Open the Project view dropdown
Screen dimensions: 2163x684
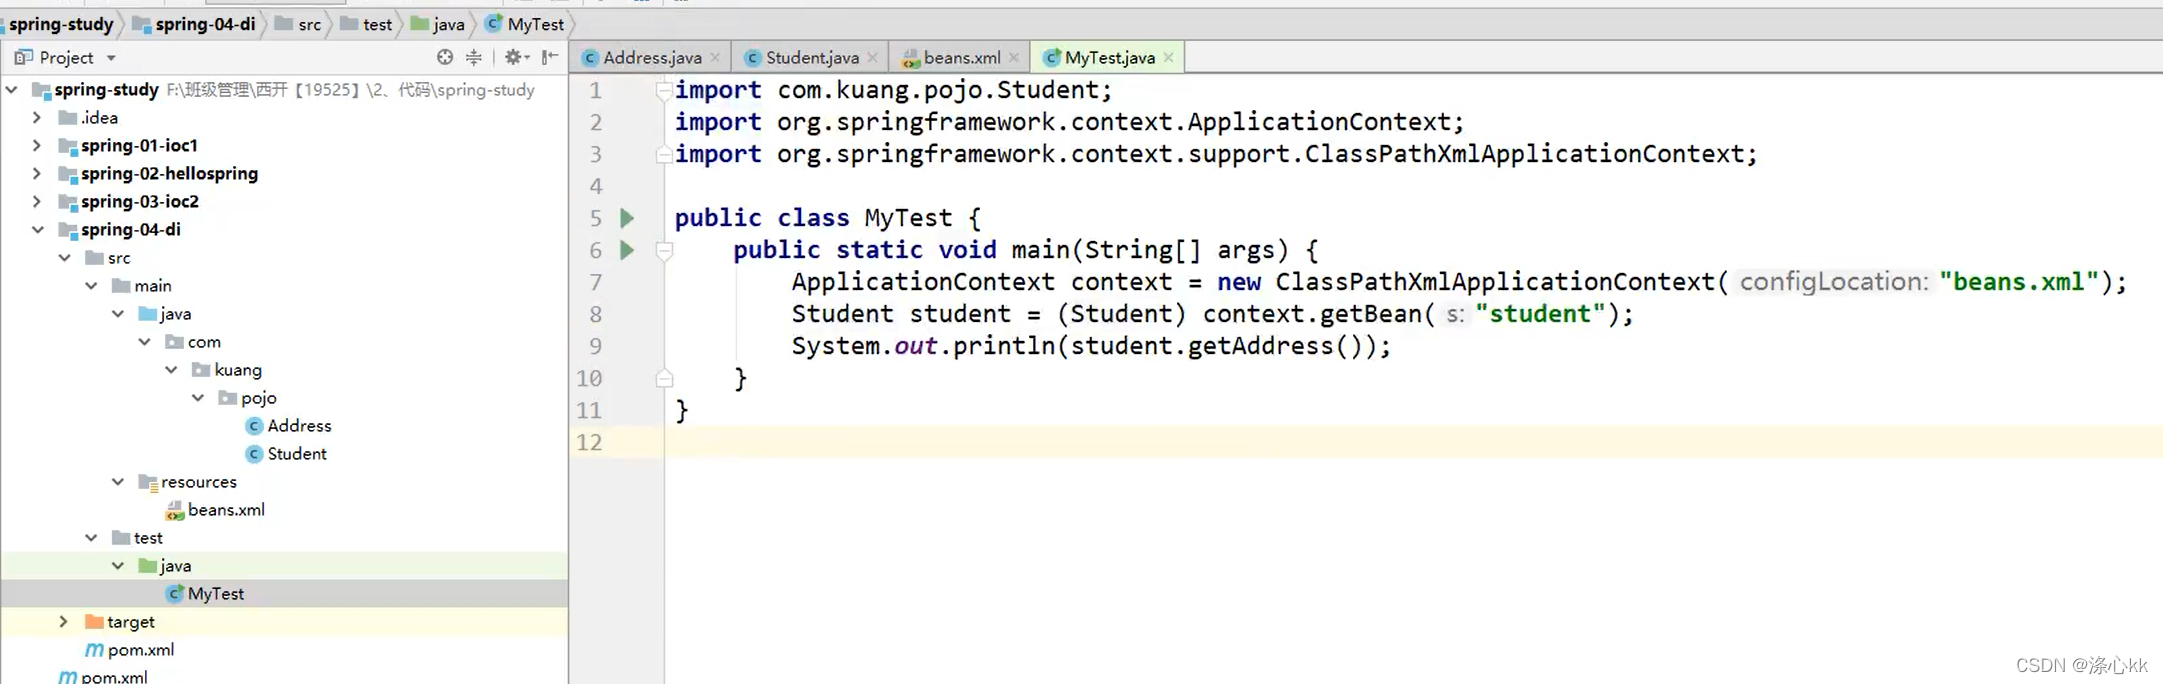(111, 58)
